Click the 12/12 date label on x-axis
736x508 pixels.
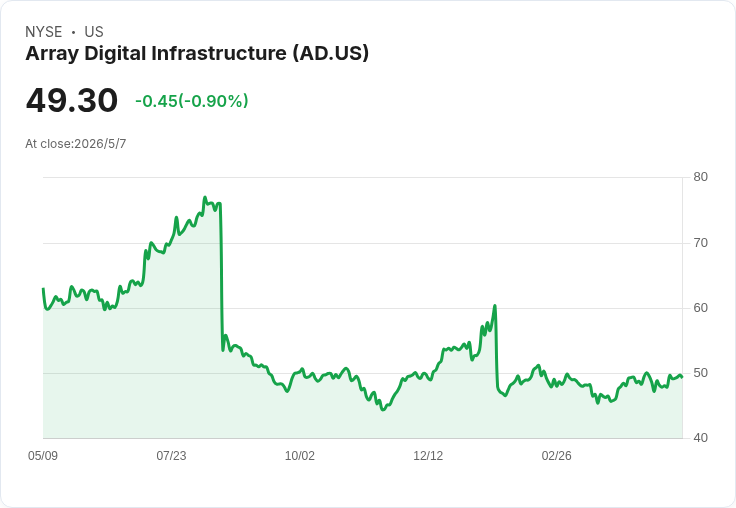[428, 456]
